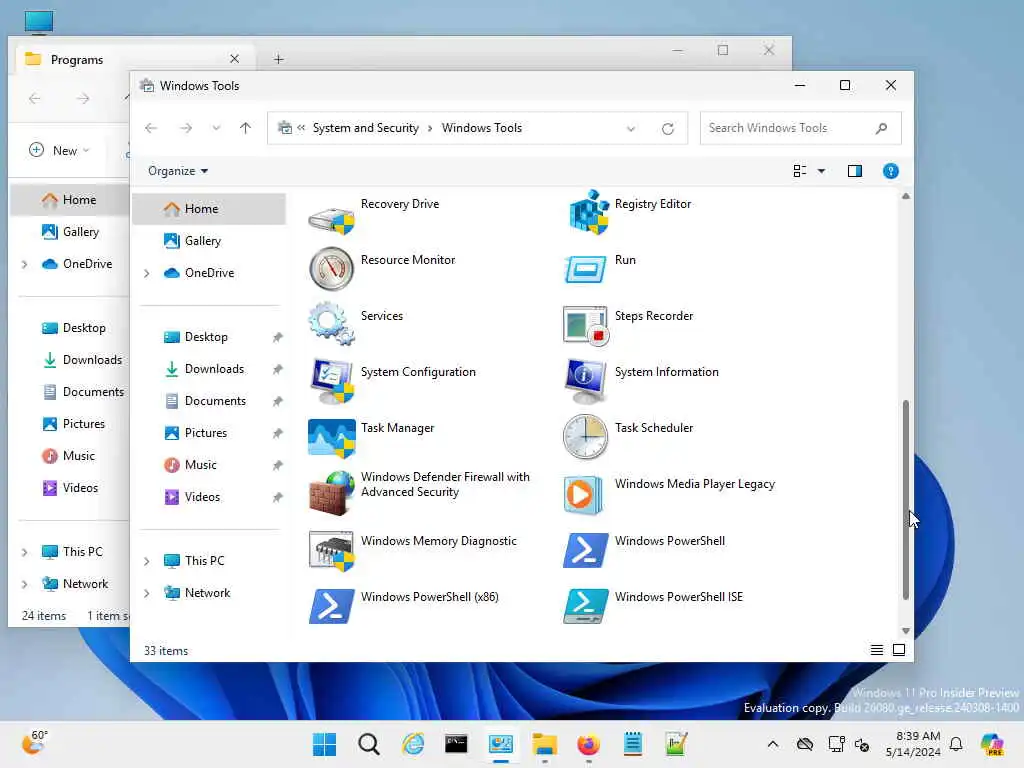Click the Help question mark icon

pos(890,171)
